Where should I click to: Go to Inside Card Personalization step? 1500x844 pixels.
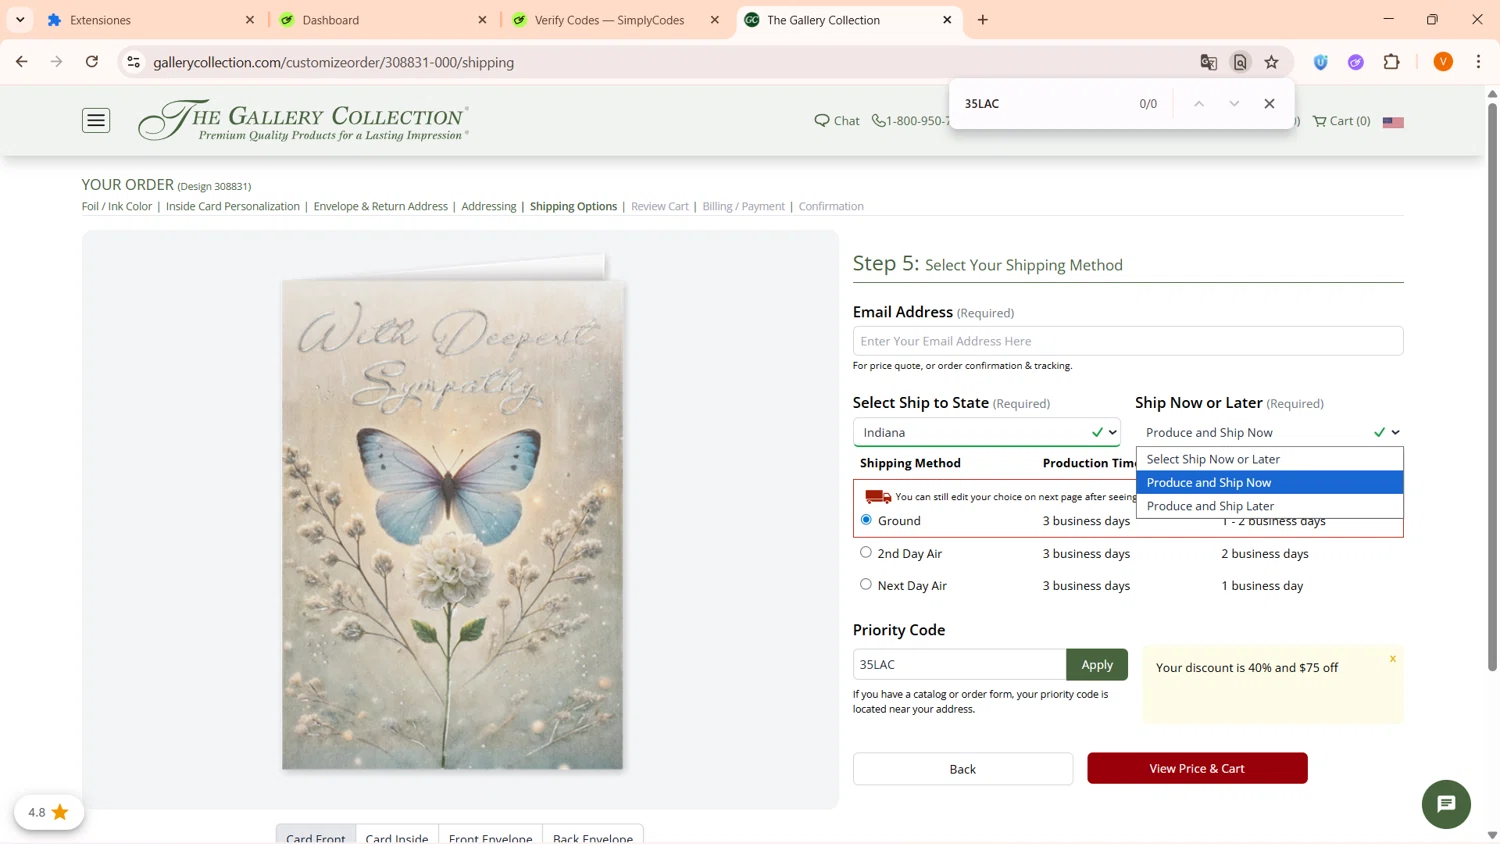[233, 206]
